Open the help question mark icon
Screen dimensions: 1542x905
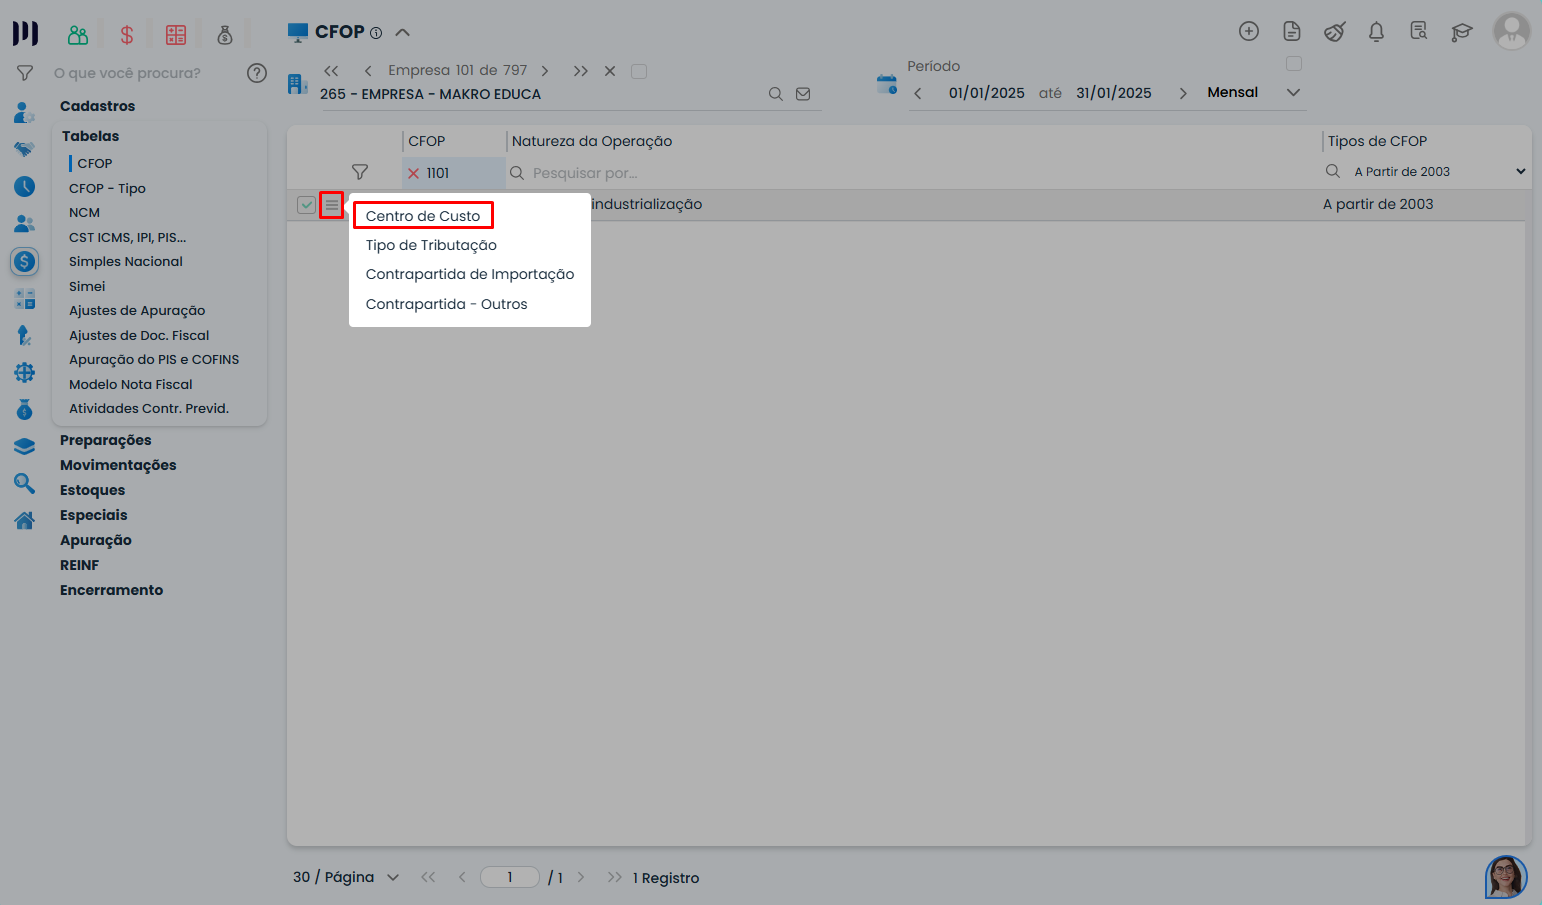pos(257,73)
